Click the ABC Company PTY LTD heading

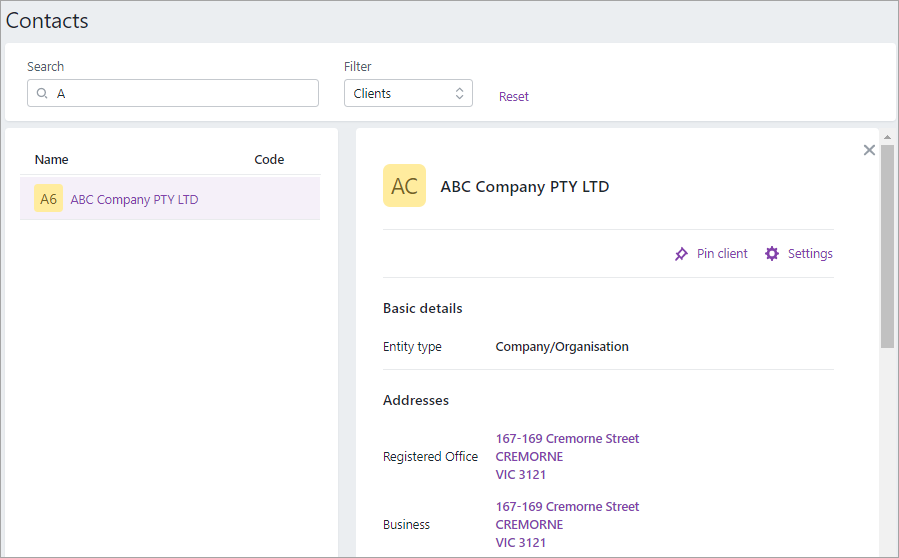click(524, 187)
